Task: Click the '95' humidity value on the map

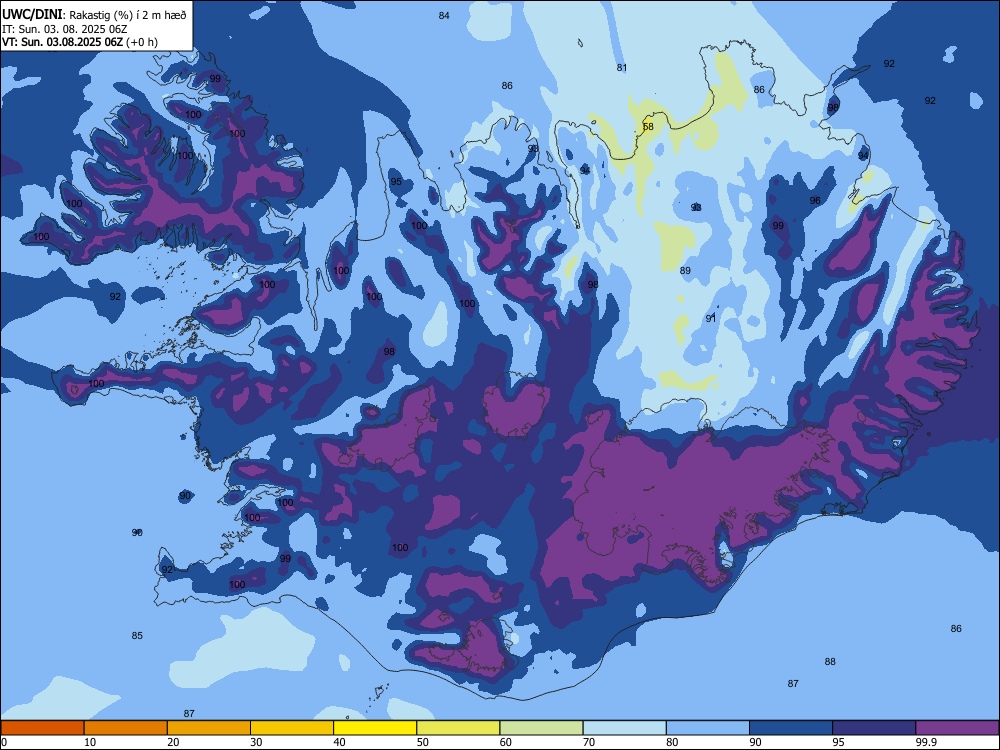Action: pyautogui.click(x=396, y=182)
